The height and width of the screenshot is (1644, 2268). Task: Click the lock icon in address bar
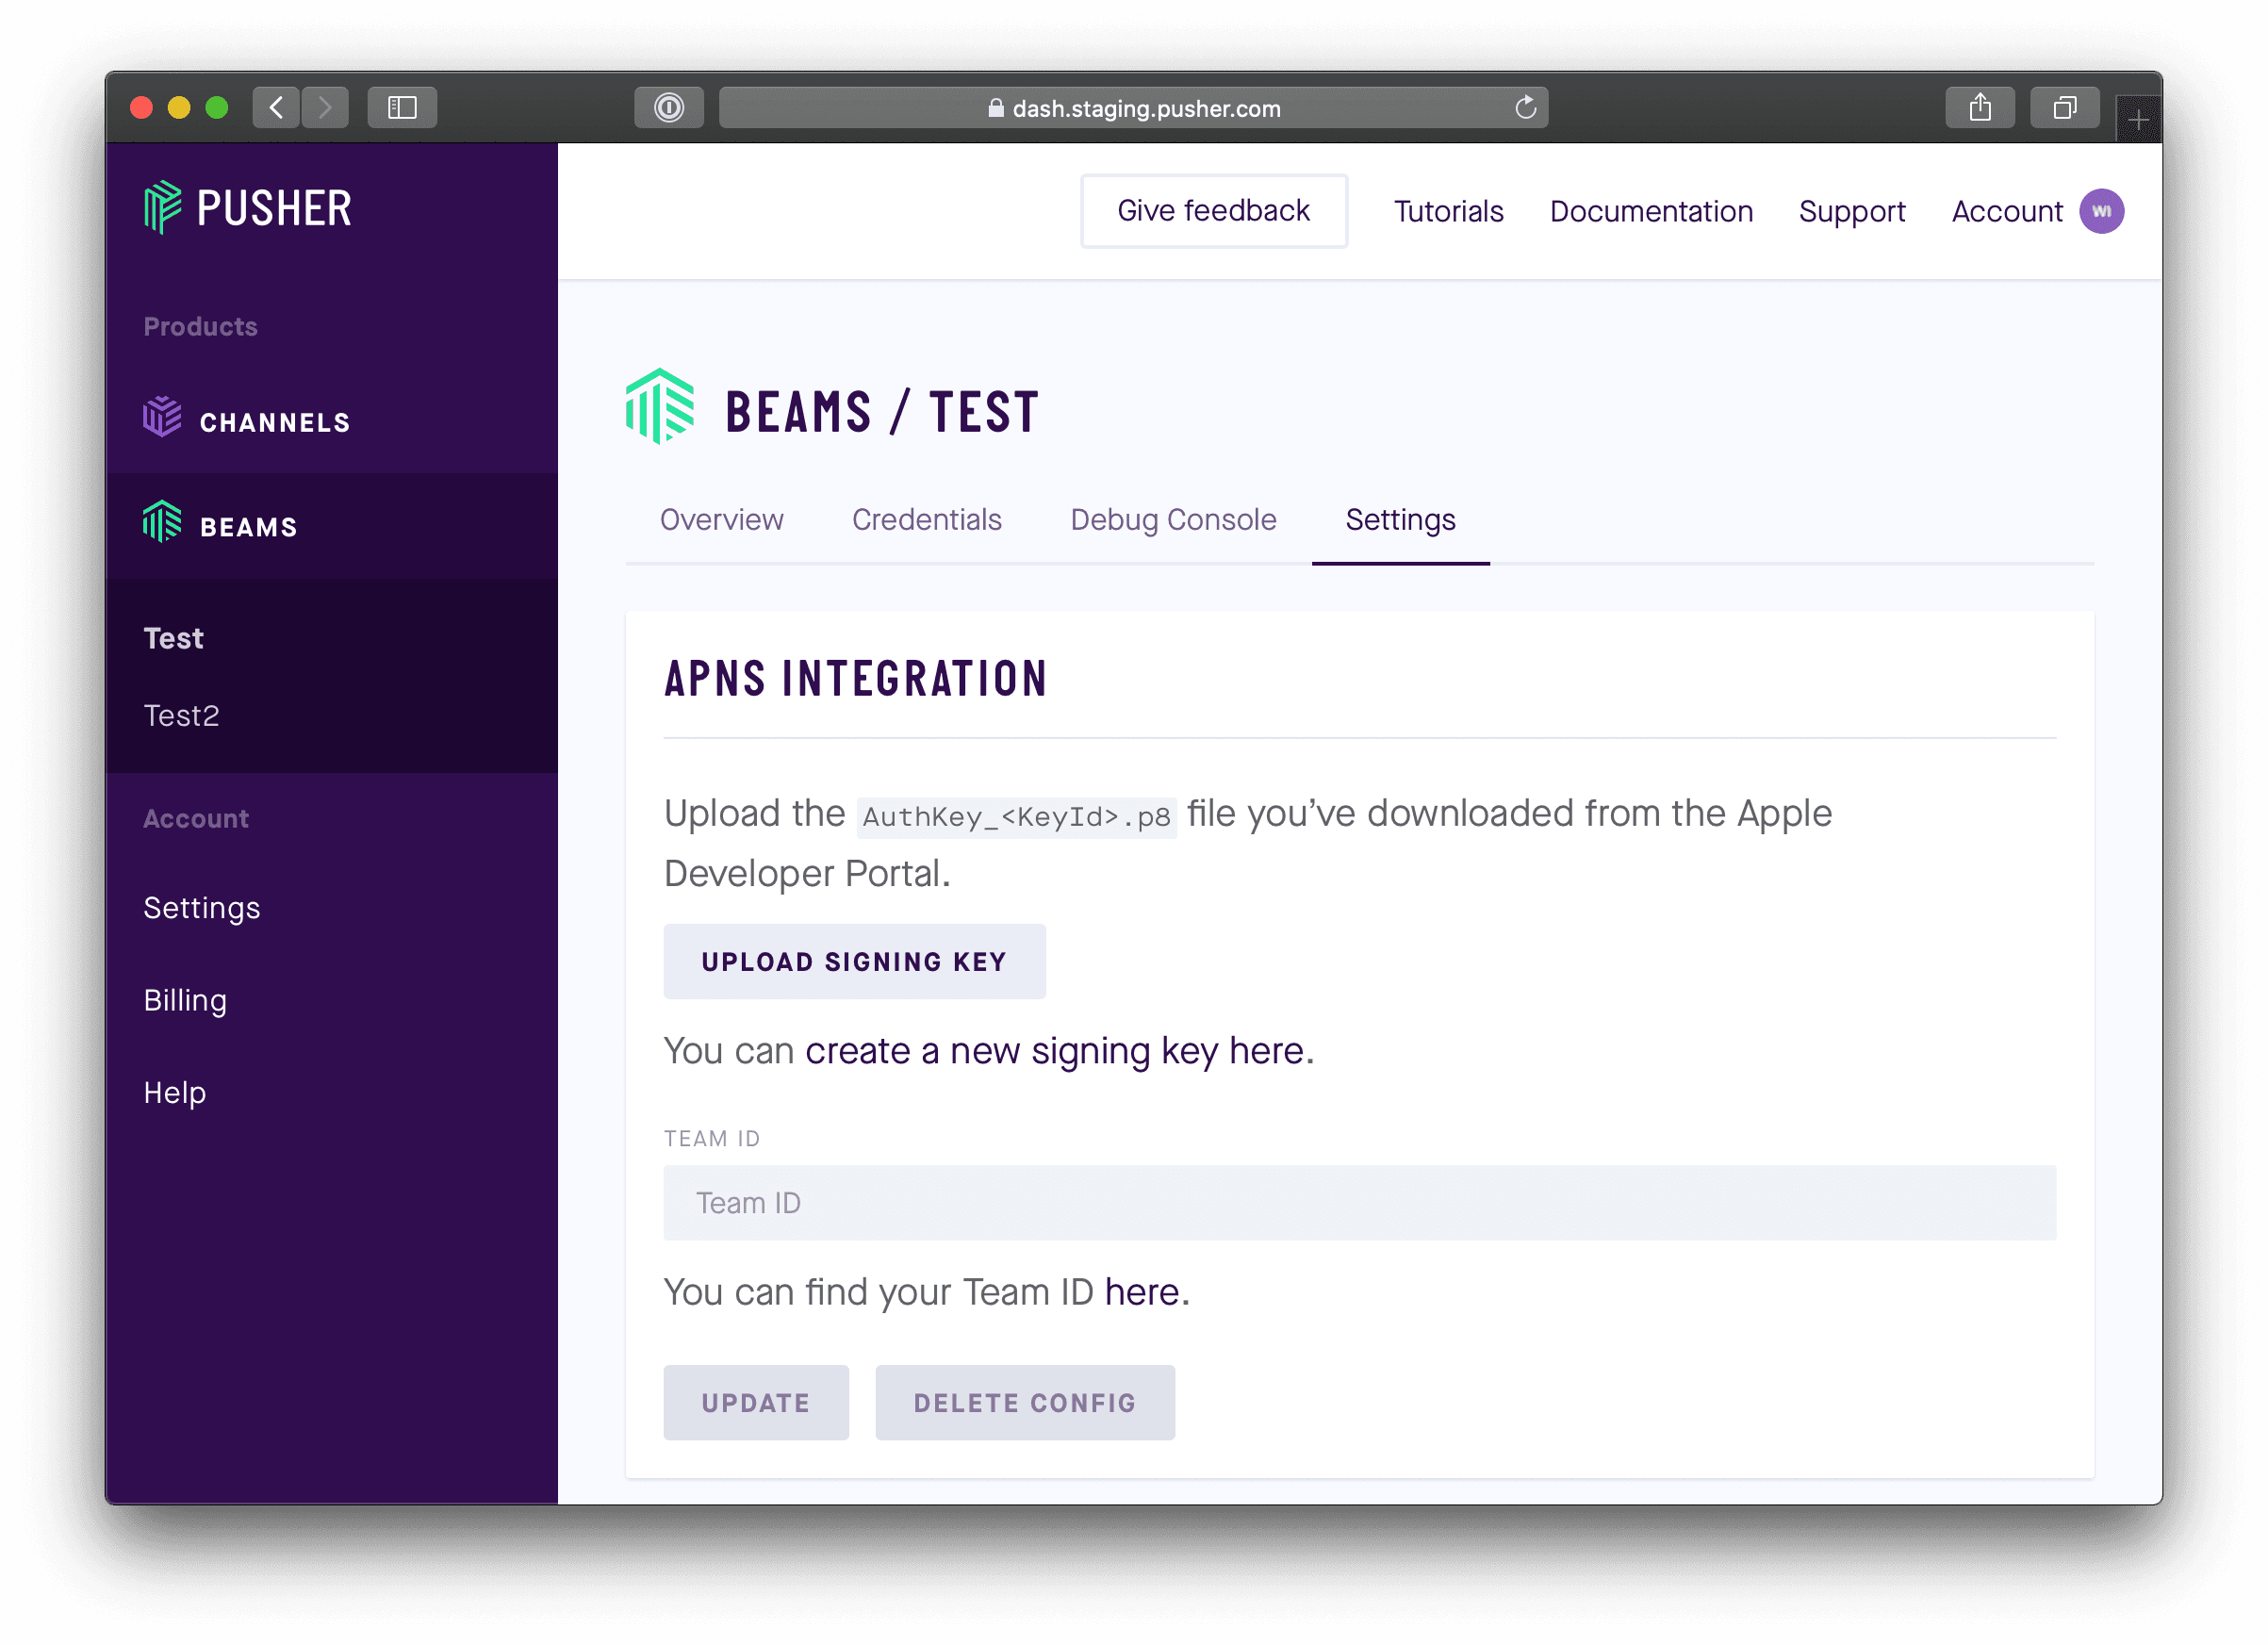[995, 108]
